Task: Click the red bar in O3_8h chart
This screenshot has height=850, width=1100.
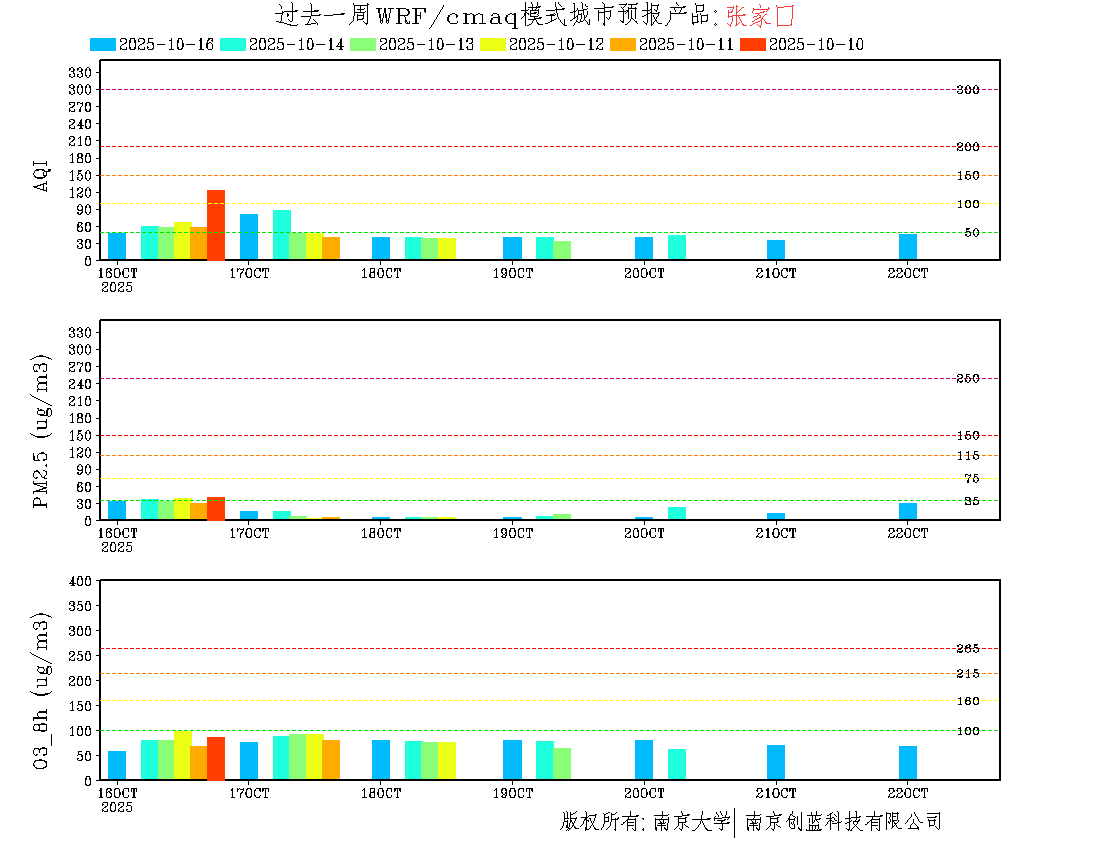Action: (216, 759)
